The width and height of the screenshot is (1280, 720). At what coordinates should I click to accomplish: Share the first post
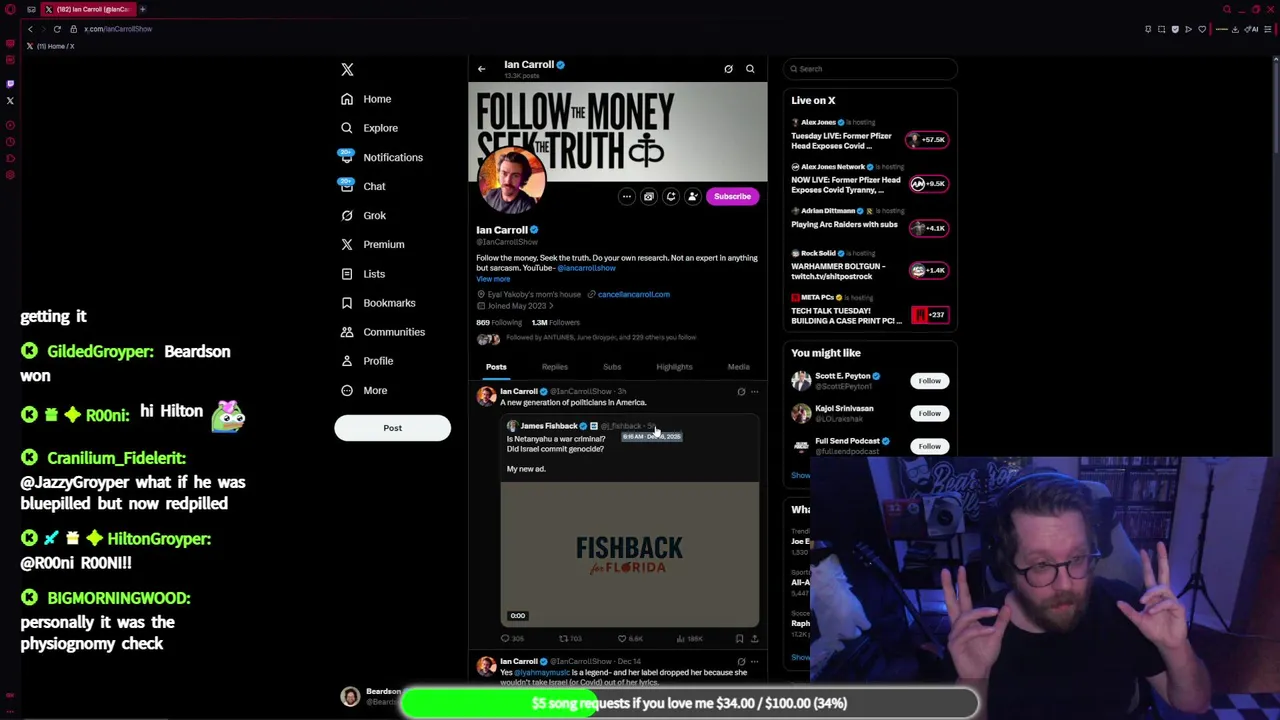[754, 638]
